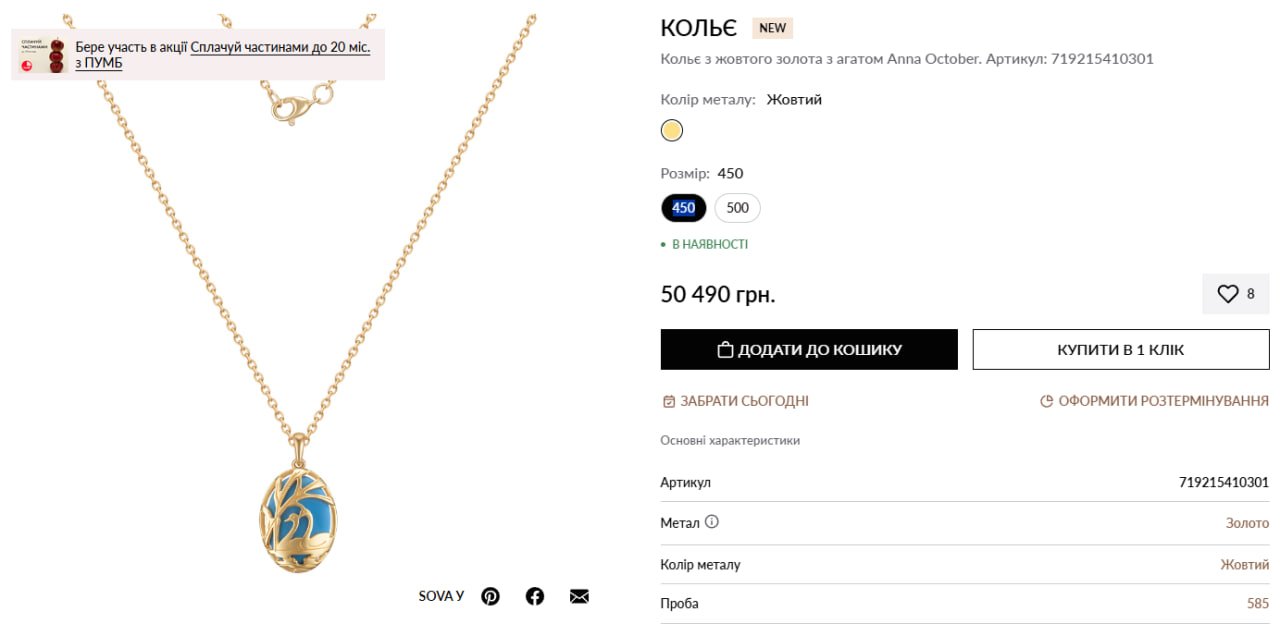Click calendar icon for pickup today

pos(669,401)
